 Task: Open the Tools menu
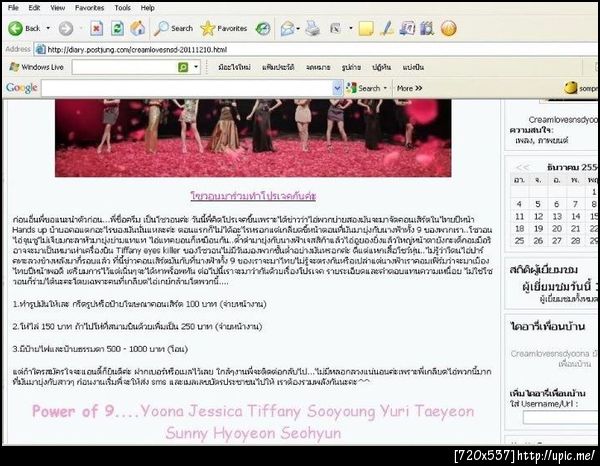tap(122, 8)
